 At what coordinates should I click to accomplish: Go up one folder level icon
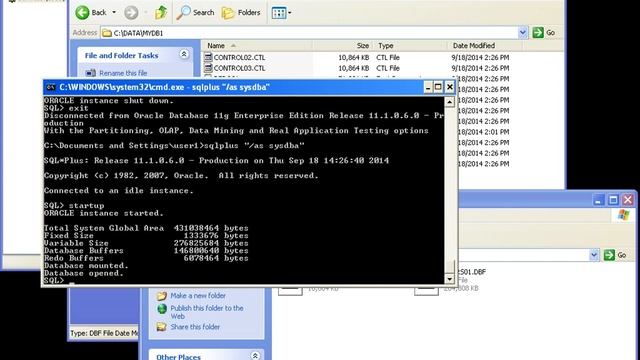[x=160, y=13]
